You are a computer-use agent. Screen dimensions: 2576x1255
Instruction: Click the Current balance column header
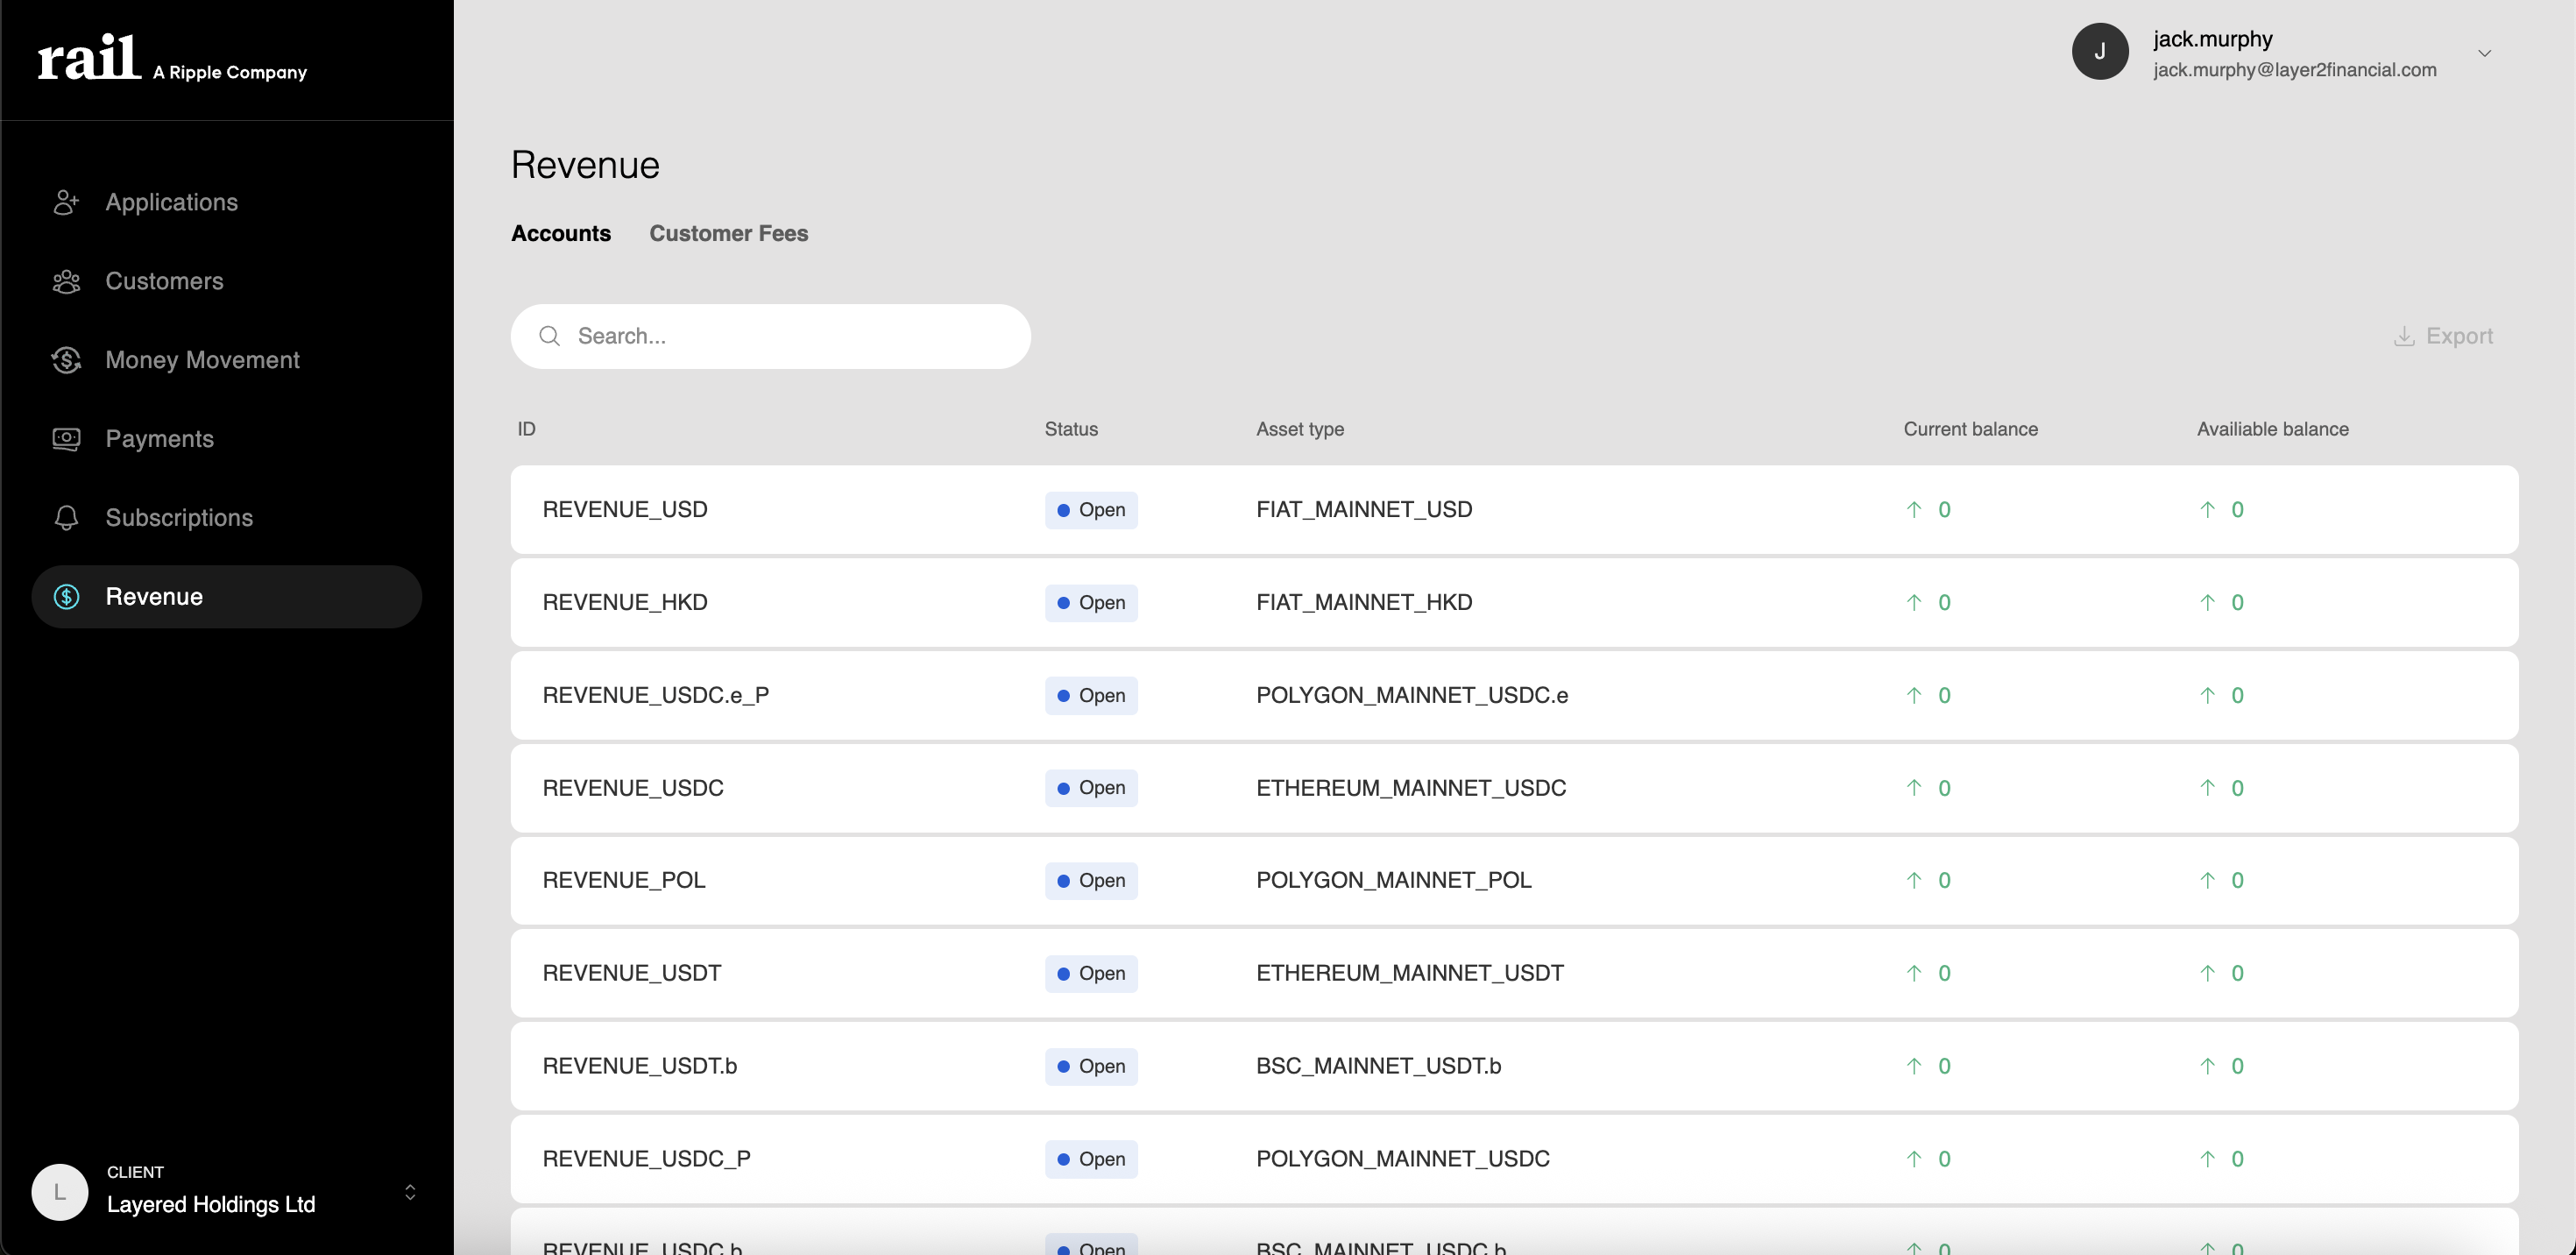1969,429
